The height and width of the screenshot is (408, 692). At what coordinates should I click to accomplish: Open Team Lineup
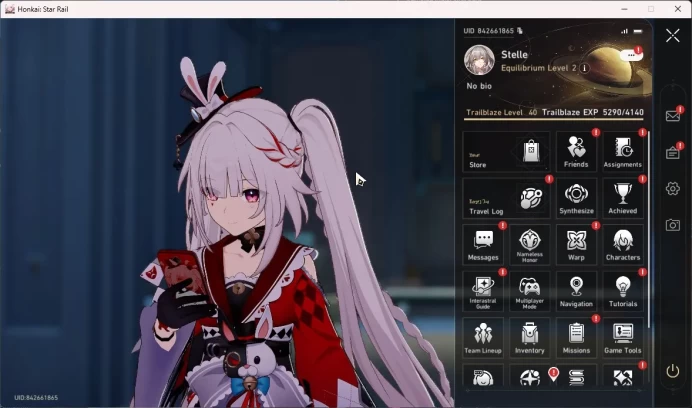(x=483, y=338)
